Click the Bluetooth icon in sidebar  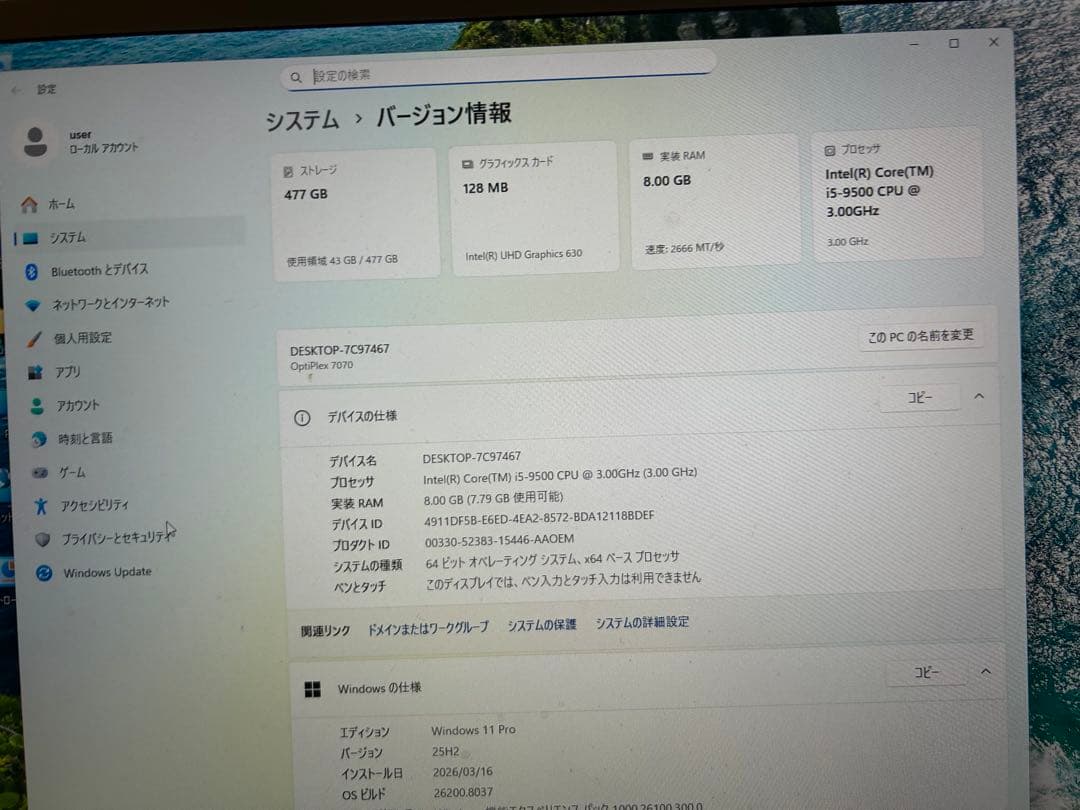tap(32, 271)
